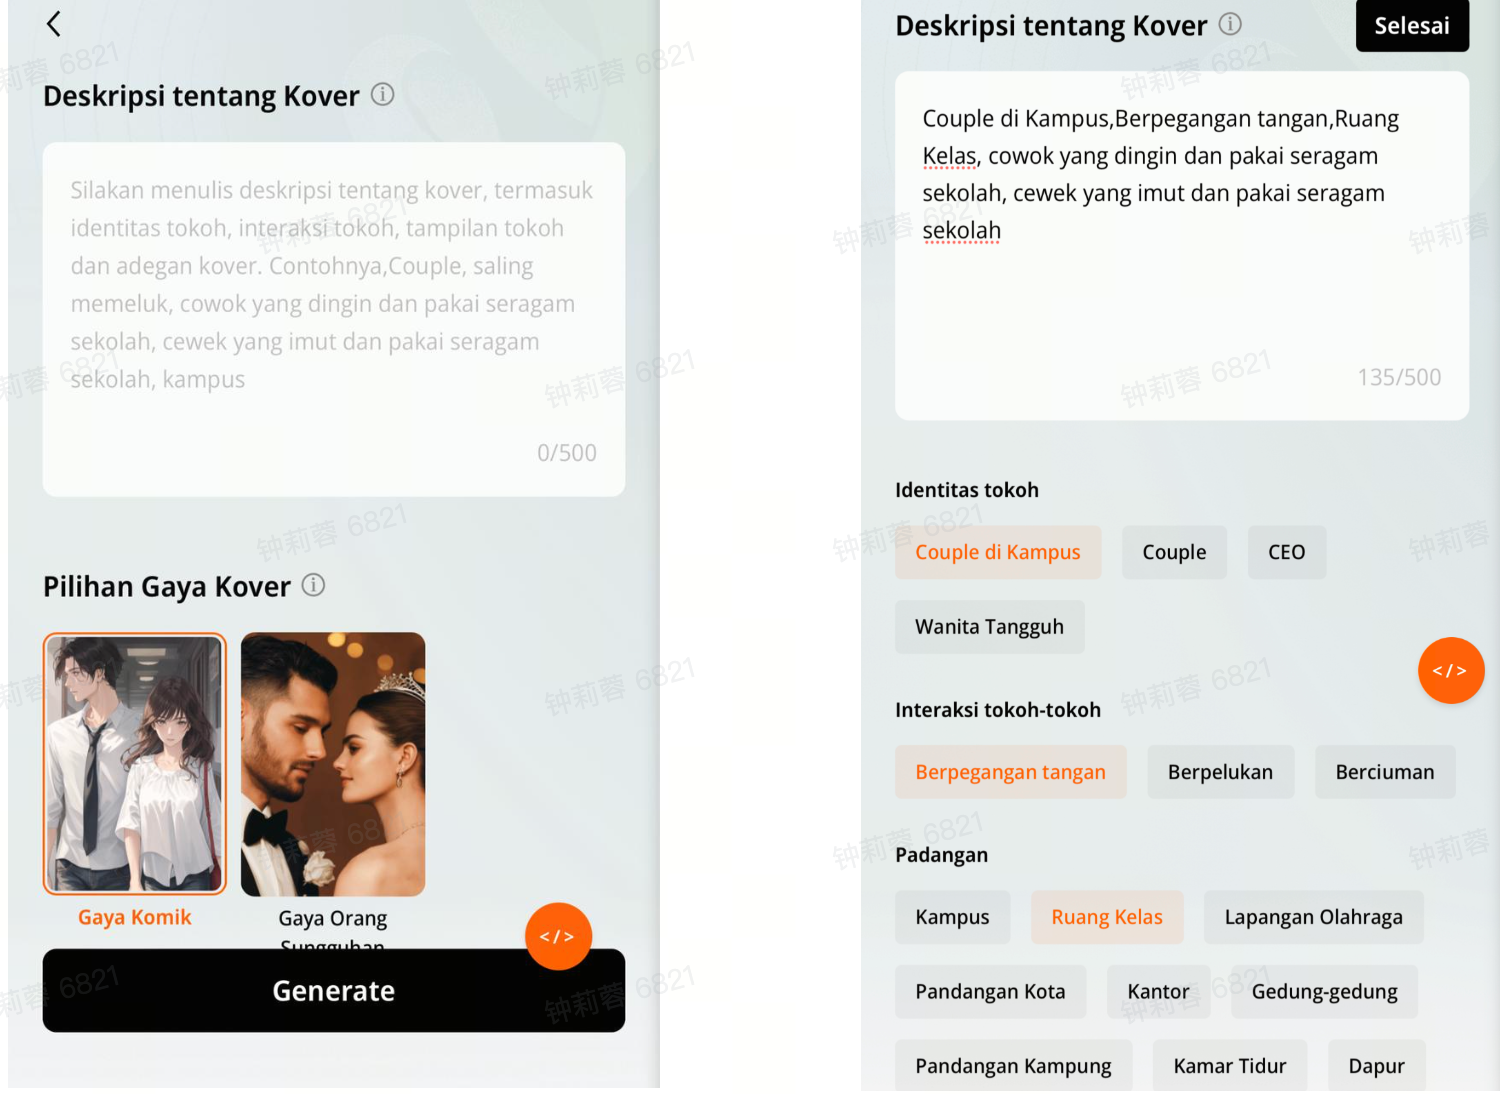The height and width of the screenshot is (1094, 1500).
Task: Toggle the Berpegangan tangan interaction tag
Action: [x=1010, y=772]
